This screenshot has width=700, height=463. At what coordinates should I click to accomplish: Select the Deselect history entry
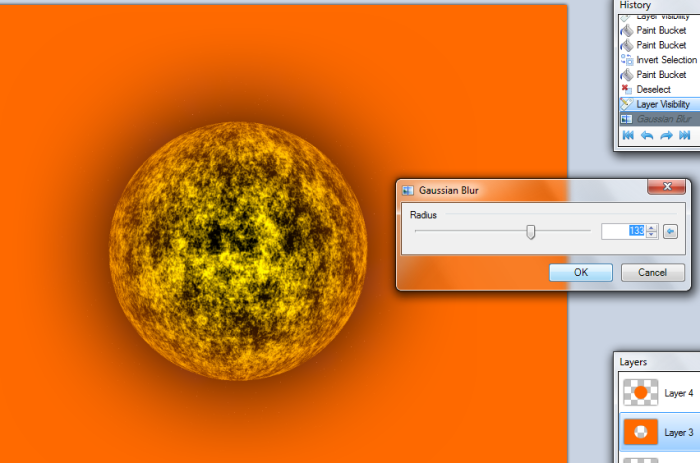tap(660, 89)
